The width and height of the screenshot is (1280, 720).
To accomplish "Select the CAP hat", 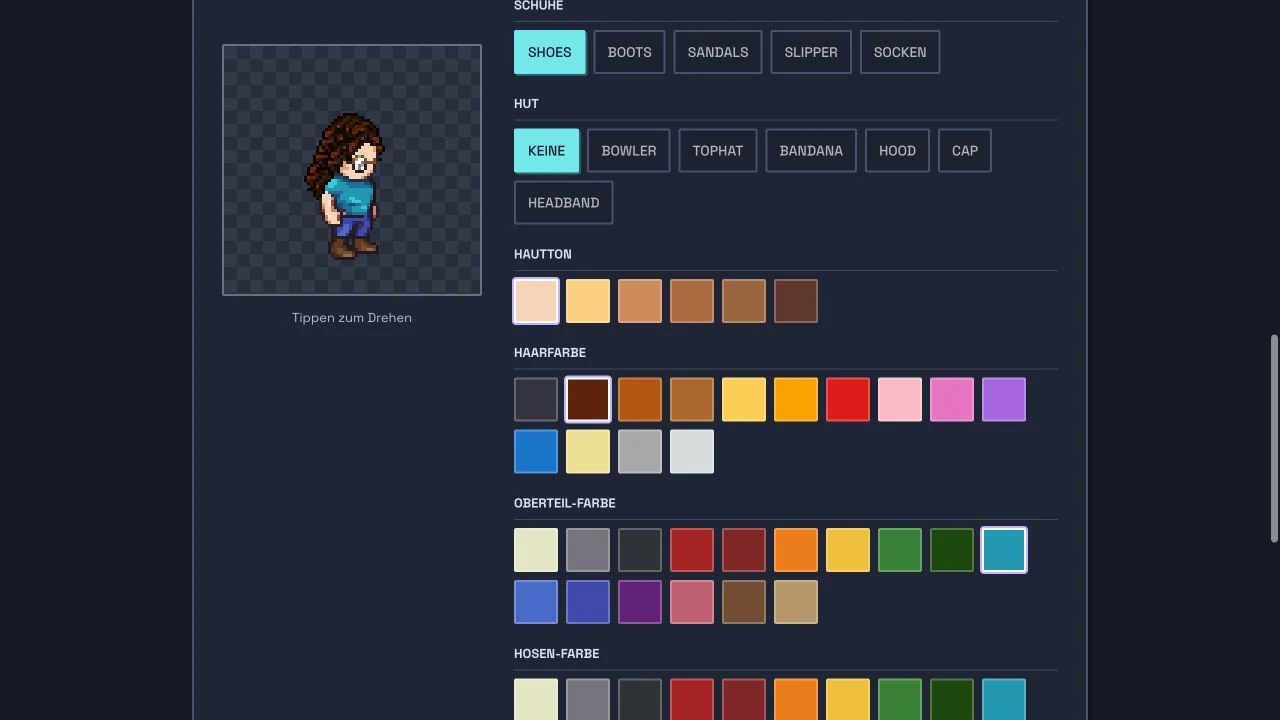I will [965, 151].
